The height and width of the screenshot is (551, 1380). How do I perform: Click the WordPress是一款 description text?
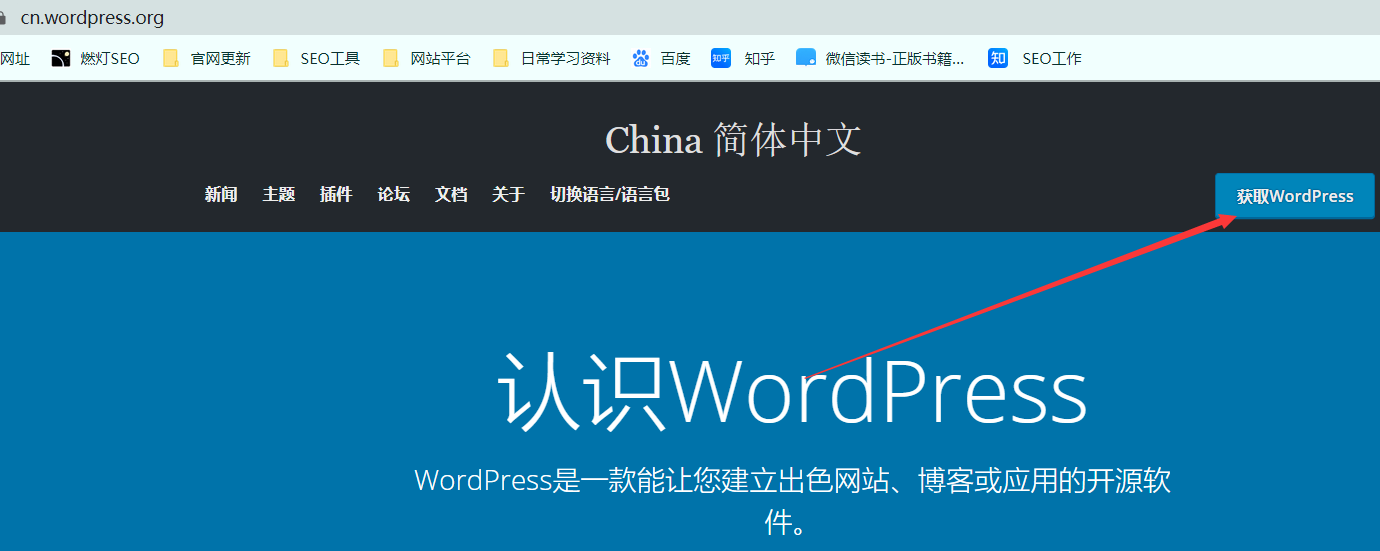pos(792,500)
